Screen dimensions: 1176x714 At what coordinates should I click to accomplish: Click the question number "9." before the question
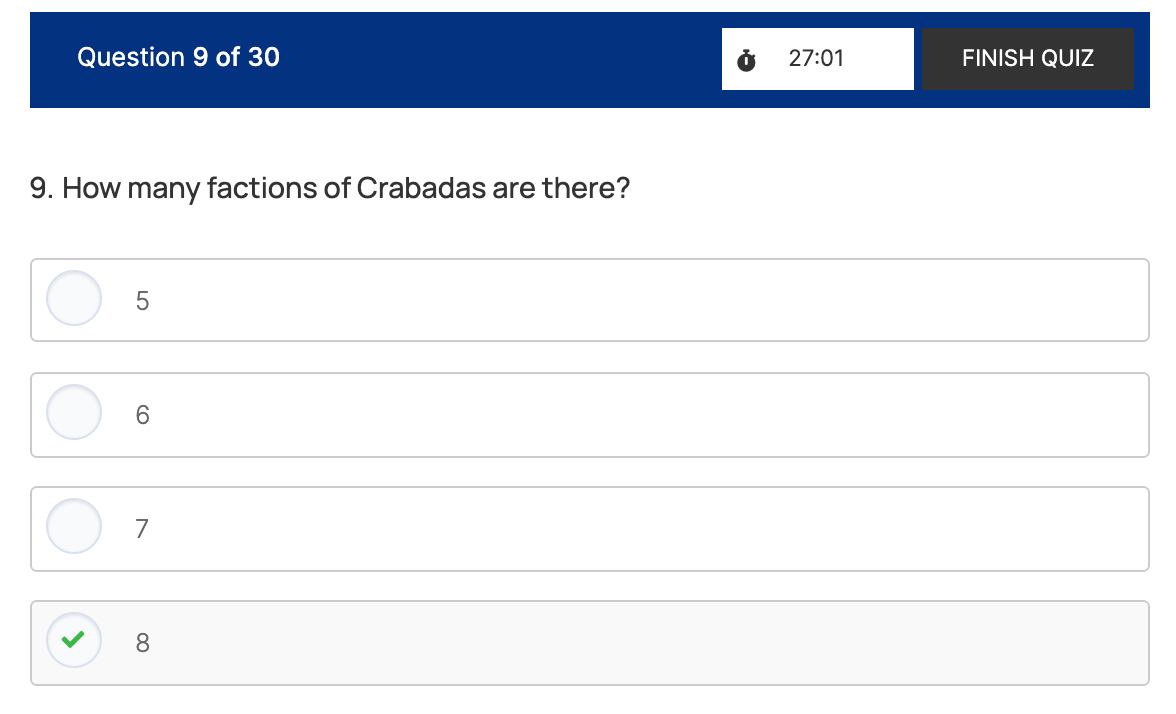42,188
